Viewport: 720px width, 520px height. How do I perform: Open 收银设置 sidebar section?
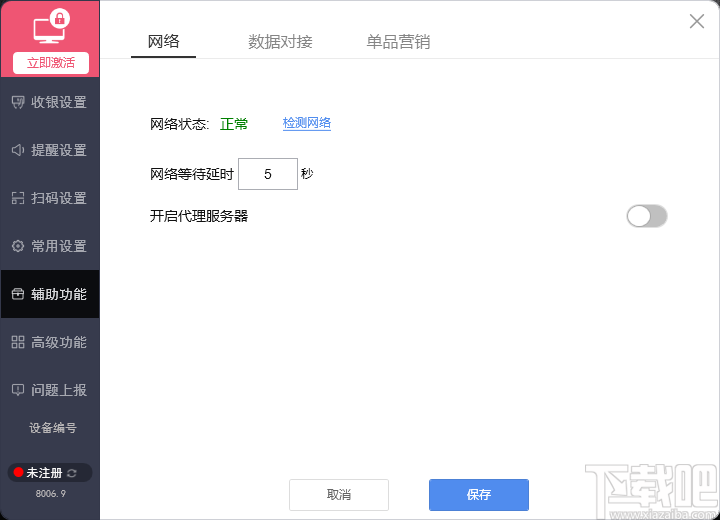50,102
